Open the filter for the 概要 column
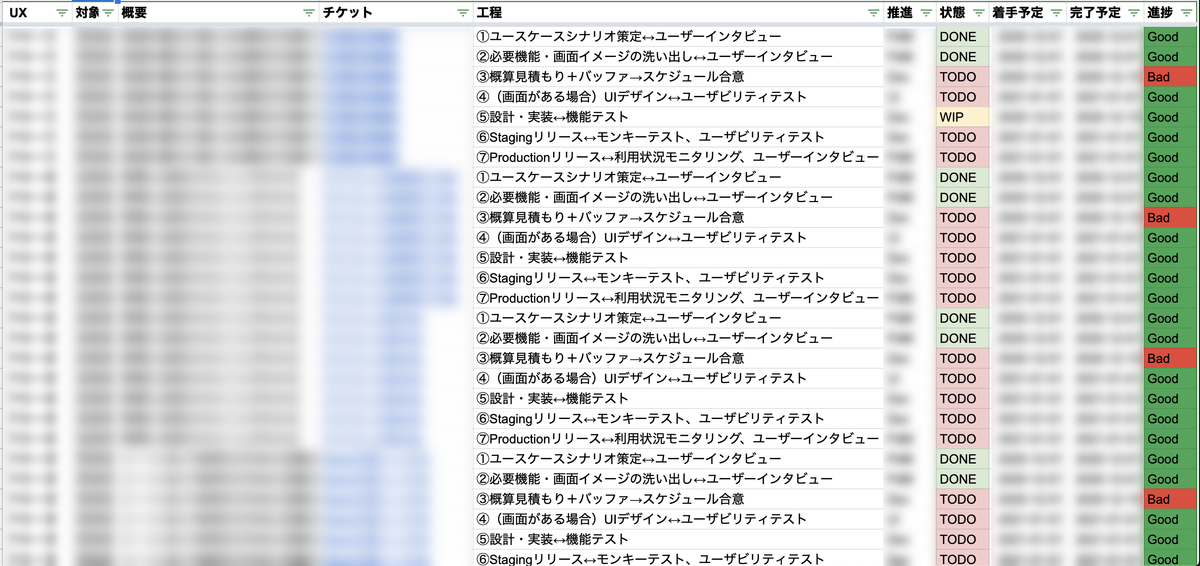Image resolution: width=1200 pixels, height=566 pixels. coord(309,14)
